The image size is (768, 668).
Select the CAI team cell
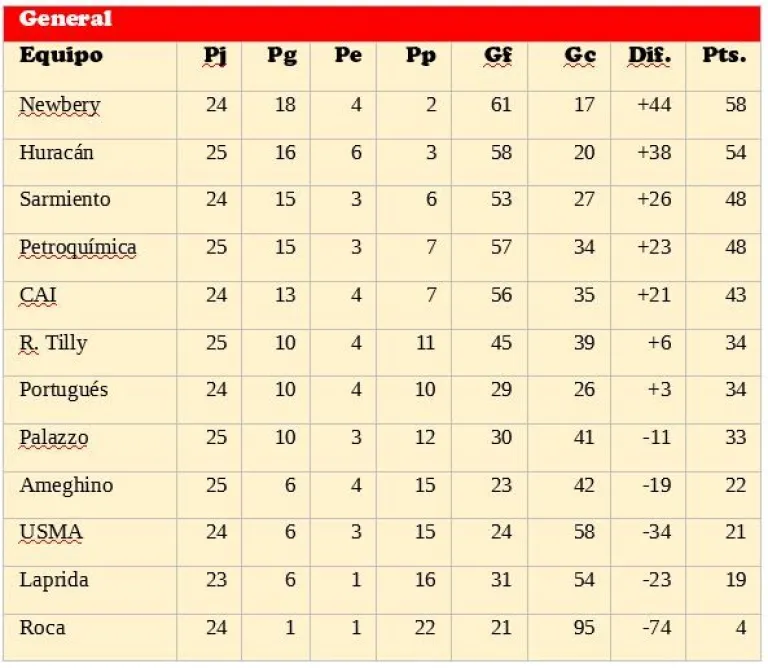[x=38, y=295]
